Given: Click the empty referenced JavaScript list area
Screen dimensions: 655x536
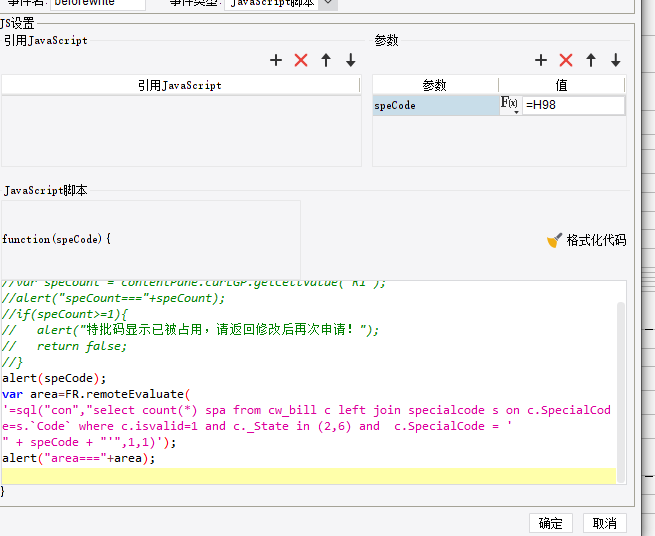Looking at the screenshot, I should (x=181, y=131).
